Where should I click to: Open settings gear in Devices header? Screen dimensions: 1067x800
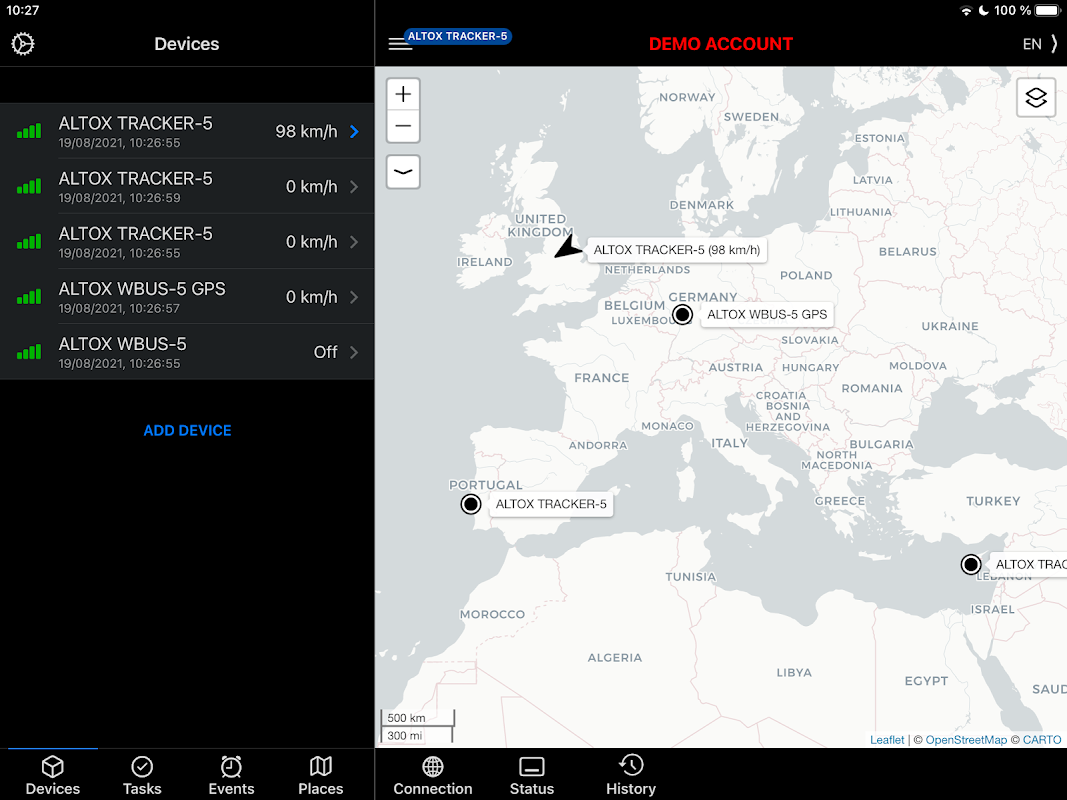22,44
